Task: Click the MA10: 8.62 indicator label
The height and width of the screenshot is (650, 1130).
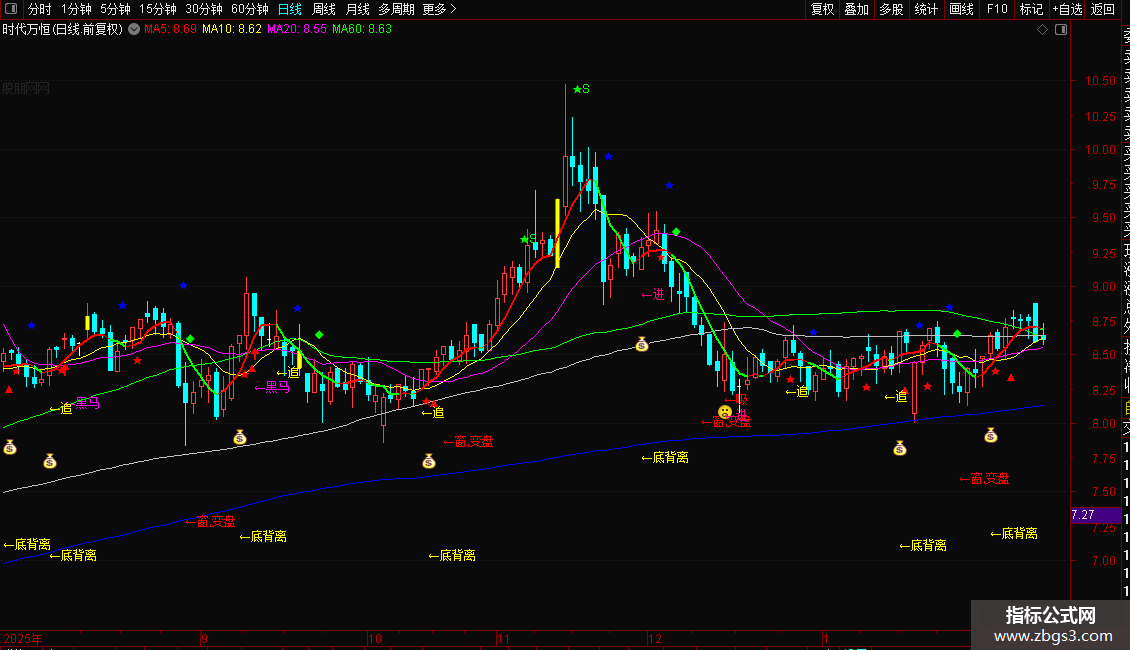Action: pyautogui.click(x=231, y=30)
